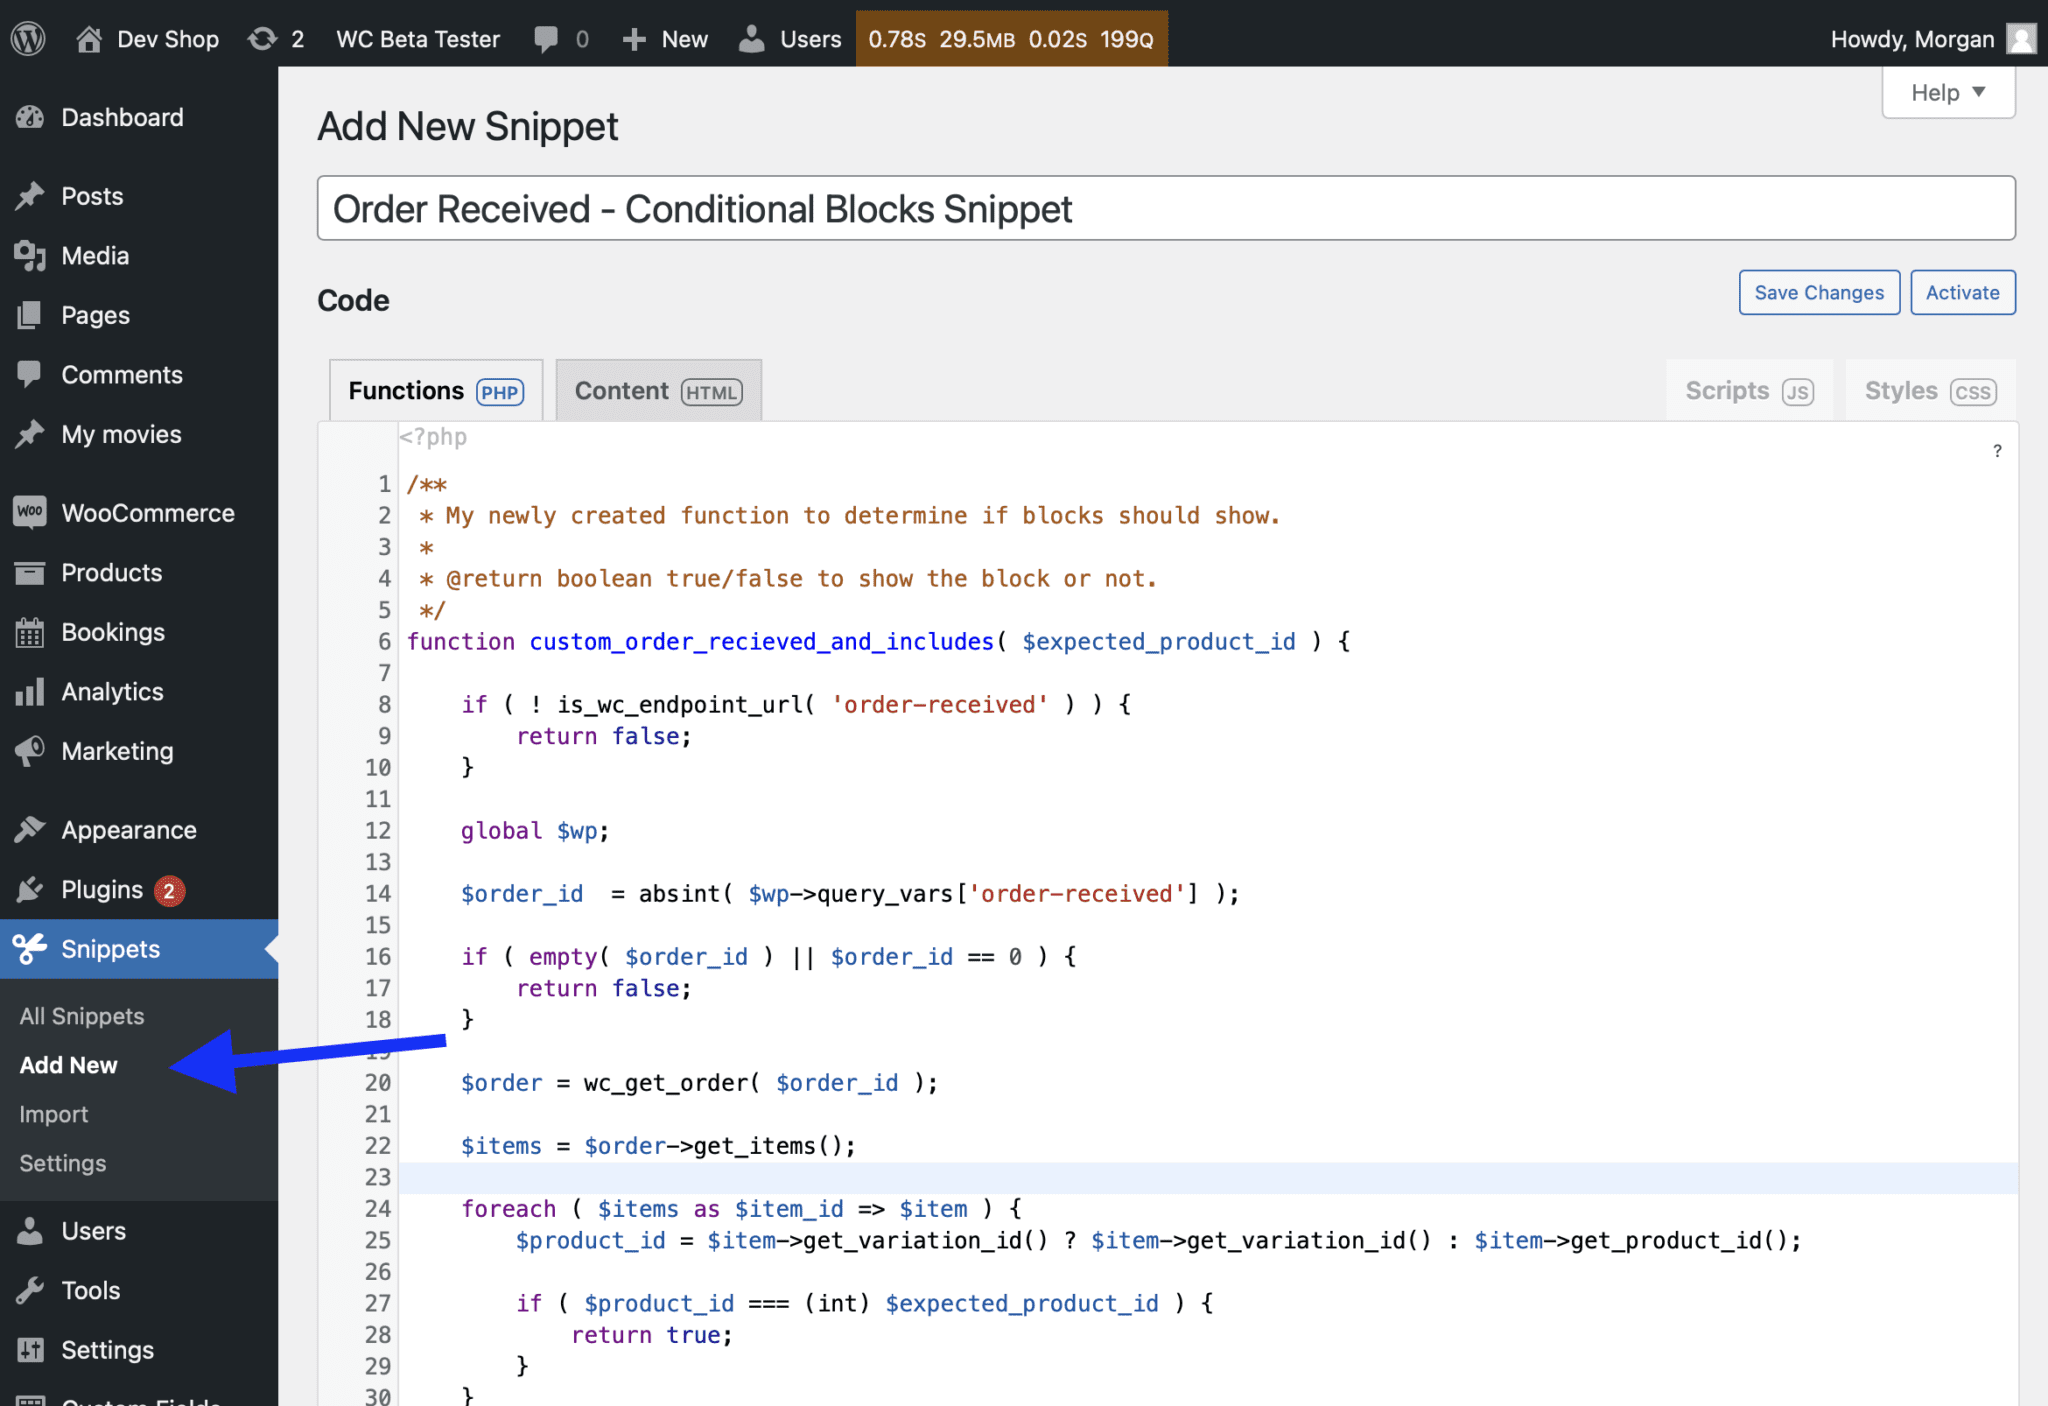Create content with the + New icon
The width and height of the screenshot is (2048, 1406).
click(633, 38)
